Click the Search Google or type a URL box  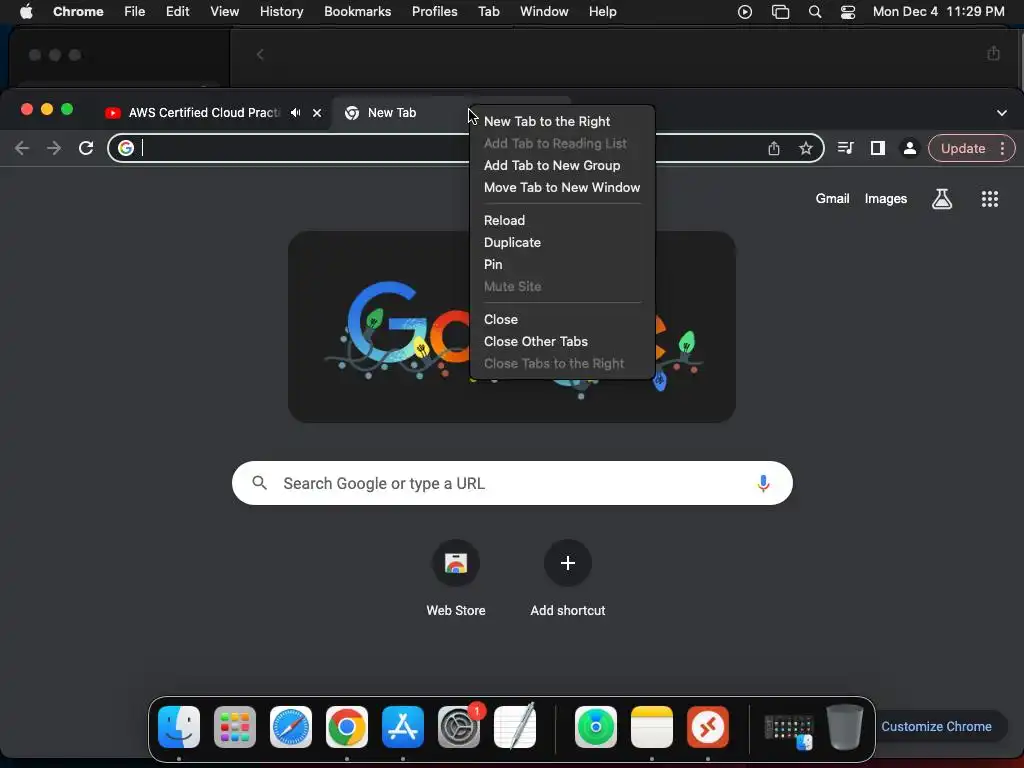coord(512,483)
